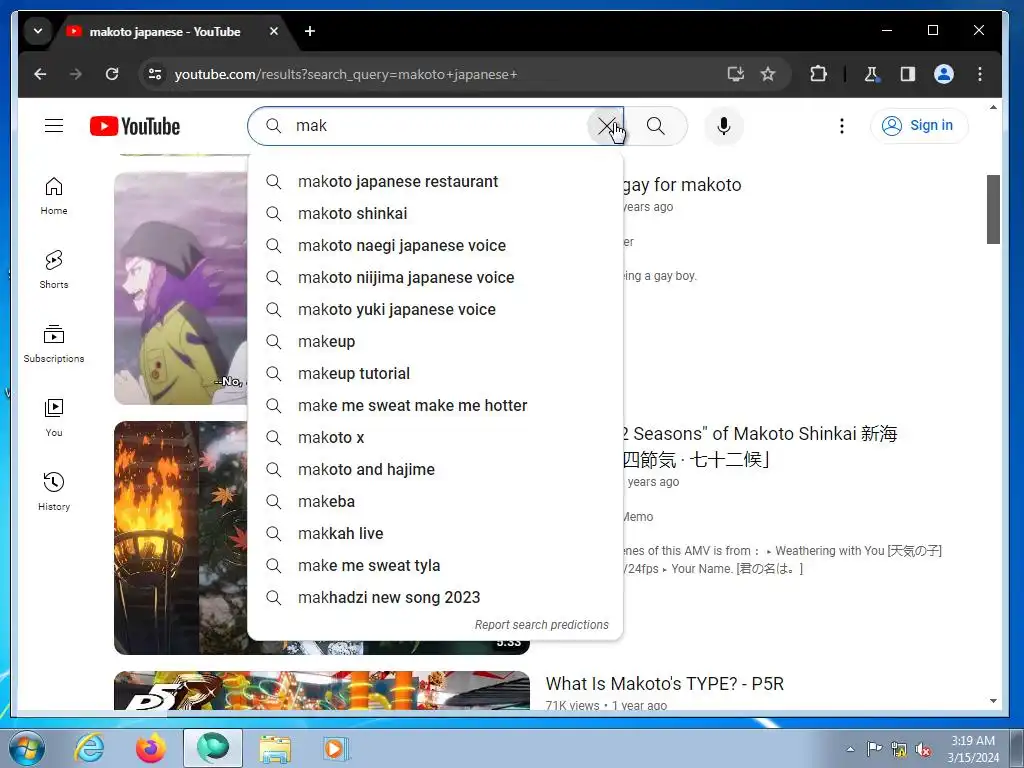Image resolution: width=1024 pixels, height=768 pixels.
Task: Expand the tab search dropdown
Action: [x=38, y=31]
